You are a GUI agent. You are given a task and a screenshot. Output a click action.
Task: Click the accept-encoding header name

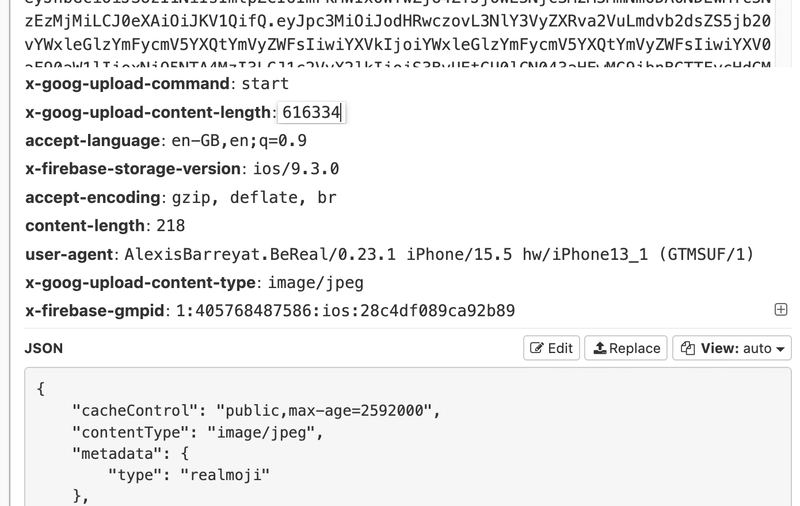[92, 197]
